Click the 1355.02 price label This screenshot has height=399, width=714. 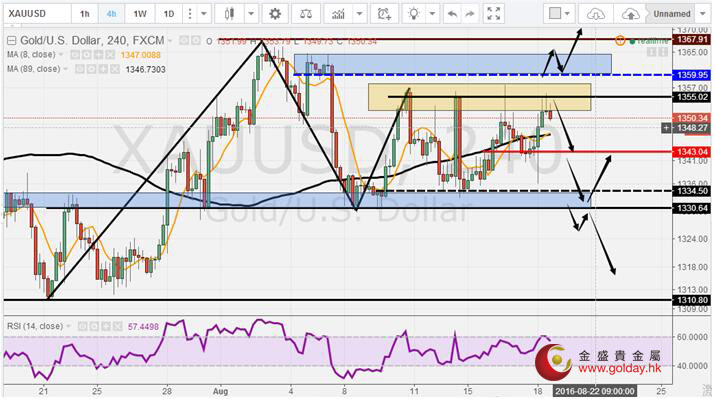692,97
